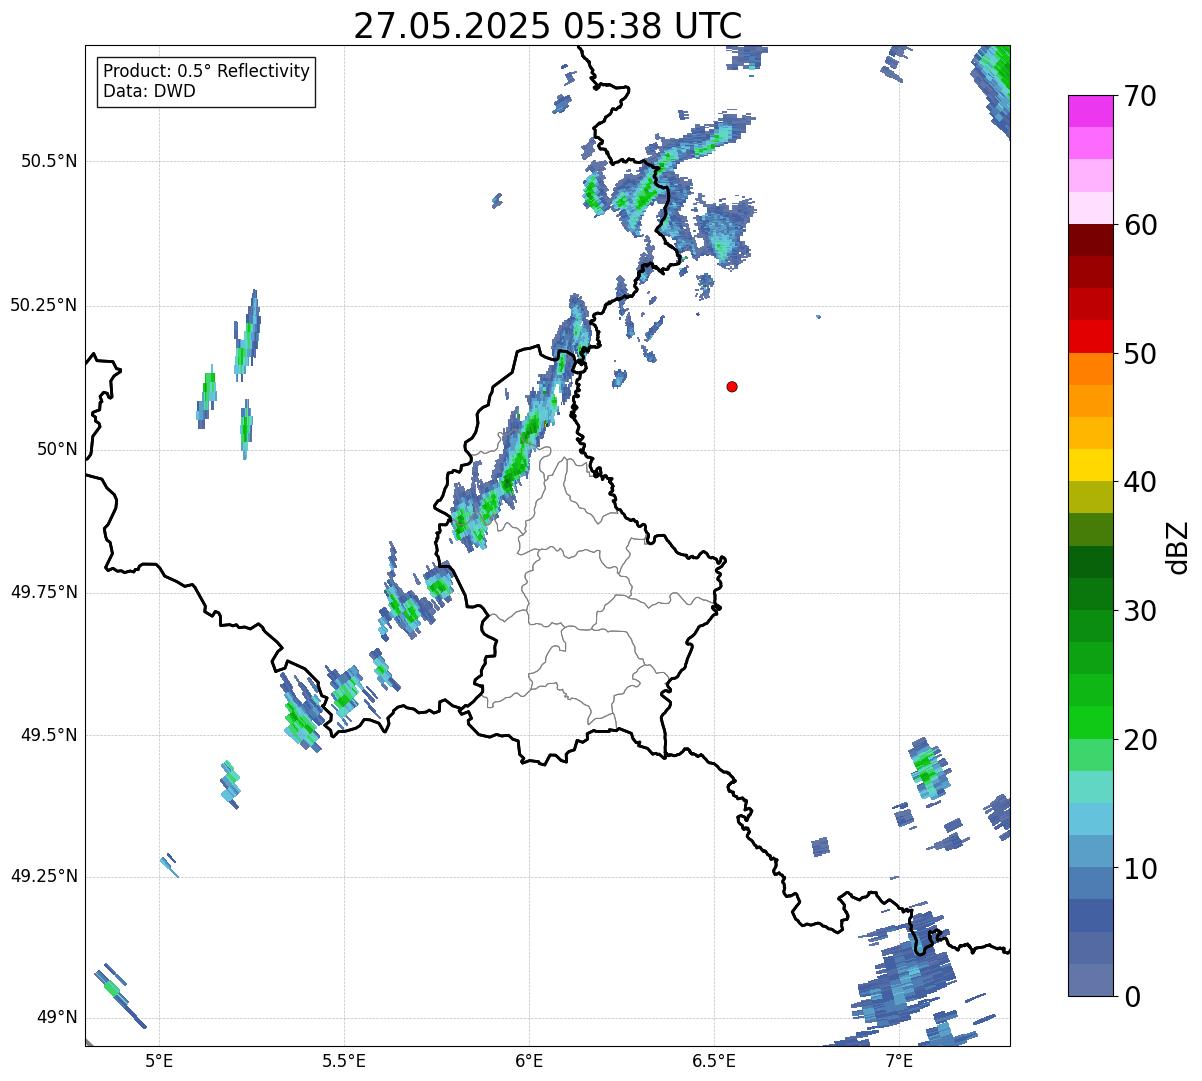Click the dBZ colorbar axis label

1178,547
